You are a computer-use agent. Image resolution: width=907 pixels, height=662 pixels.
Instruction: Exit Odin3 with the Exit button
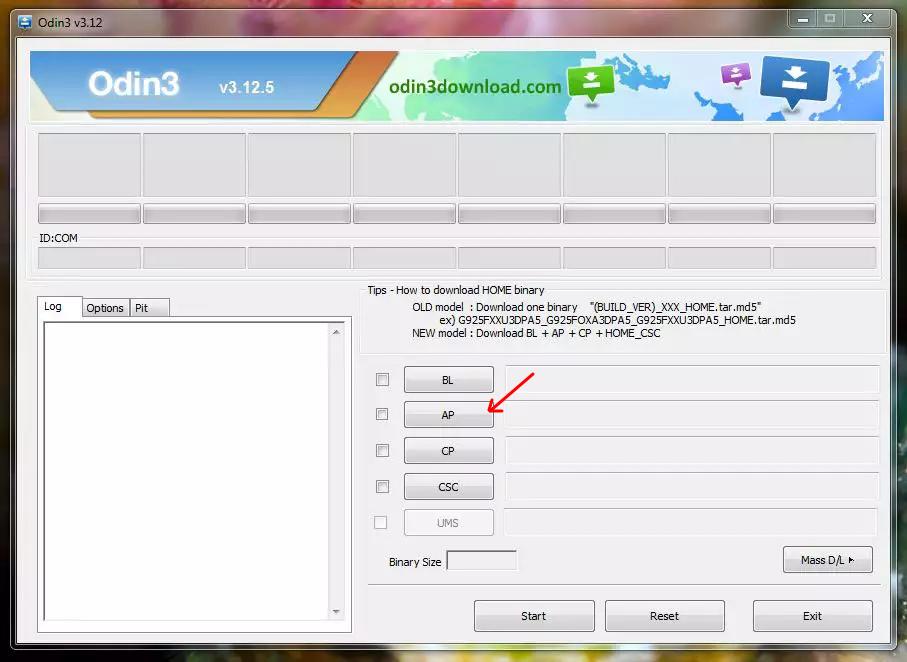click(x=813, y=616)
